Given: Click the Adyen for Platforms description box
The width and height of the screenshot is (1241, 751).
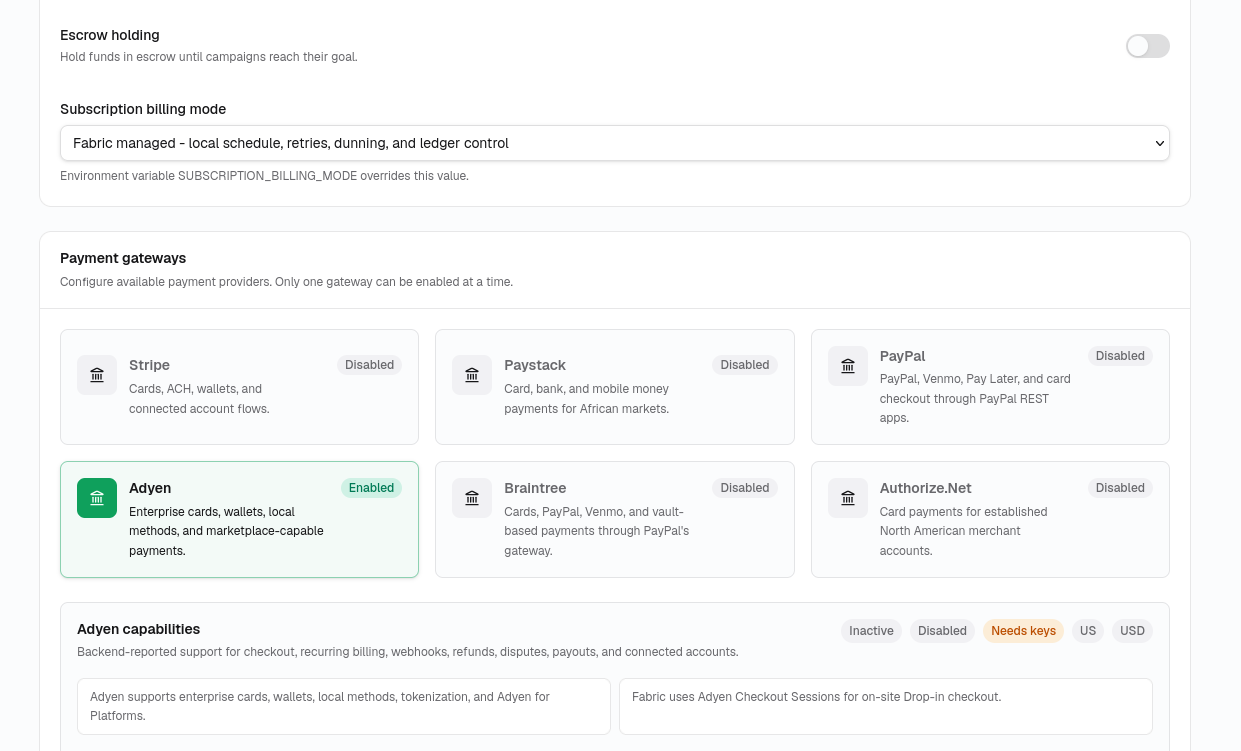Looking at the screenshot, I should [x=344, y=706].
